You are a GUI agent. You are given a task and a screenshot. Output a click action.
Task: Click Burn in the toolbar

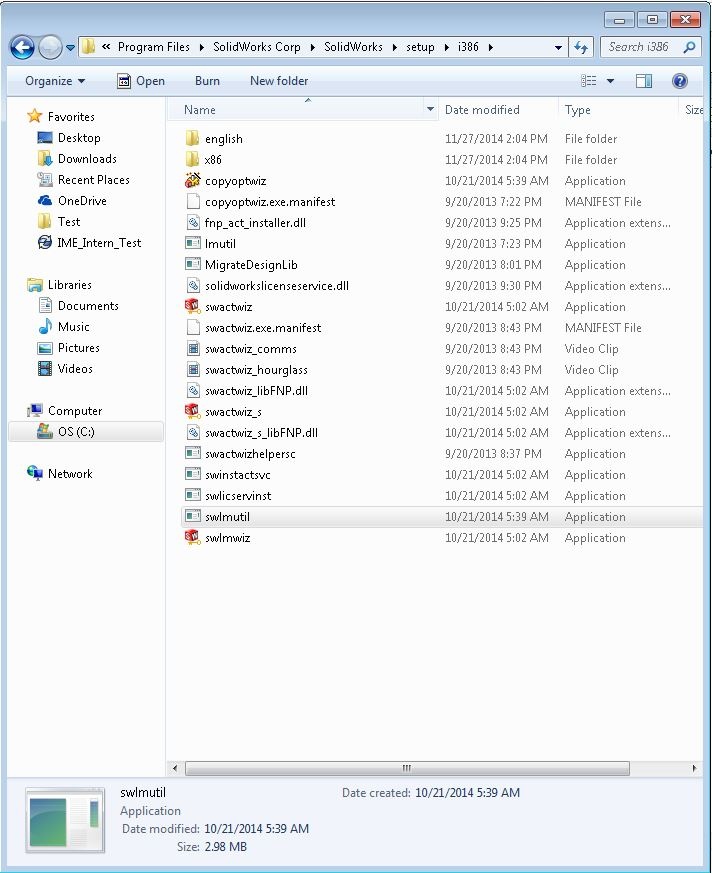(207, 81)
